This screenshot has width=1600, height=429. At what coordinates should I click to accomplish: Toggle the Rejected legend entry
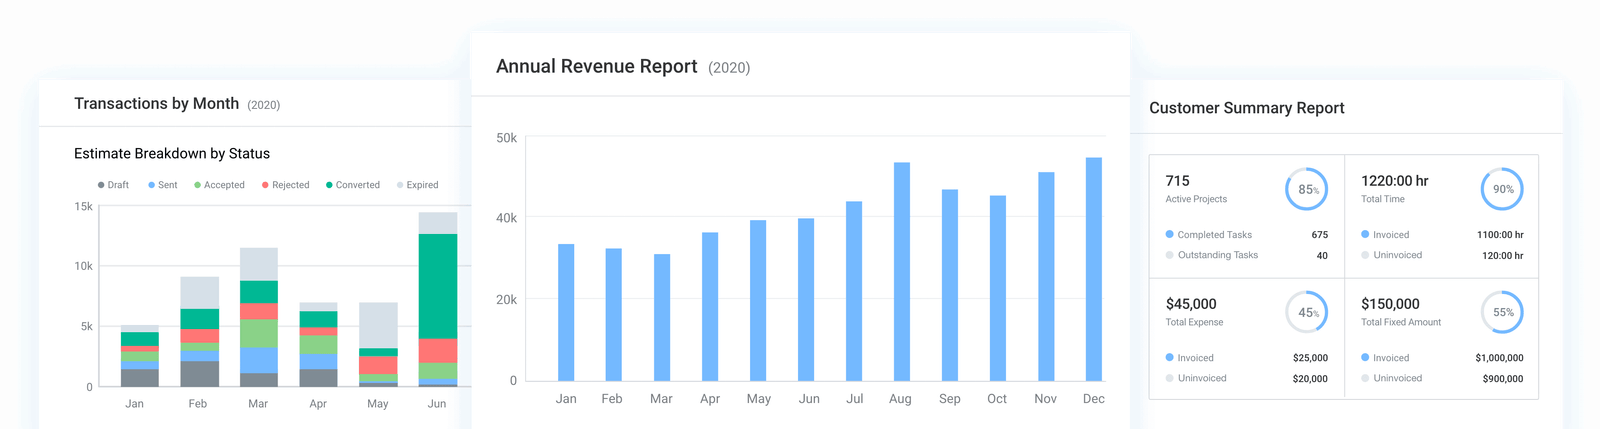click(x=285, y=185)
